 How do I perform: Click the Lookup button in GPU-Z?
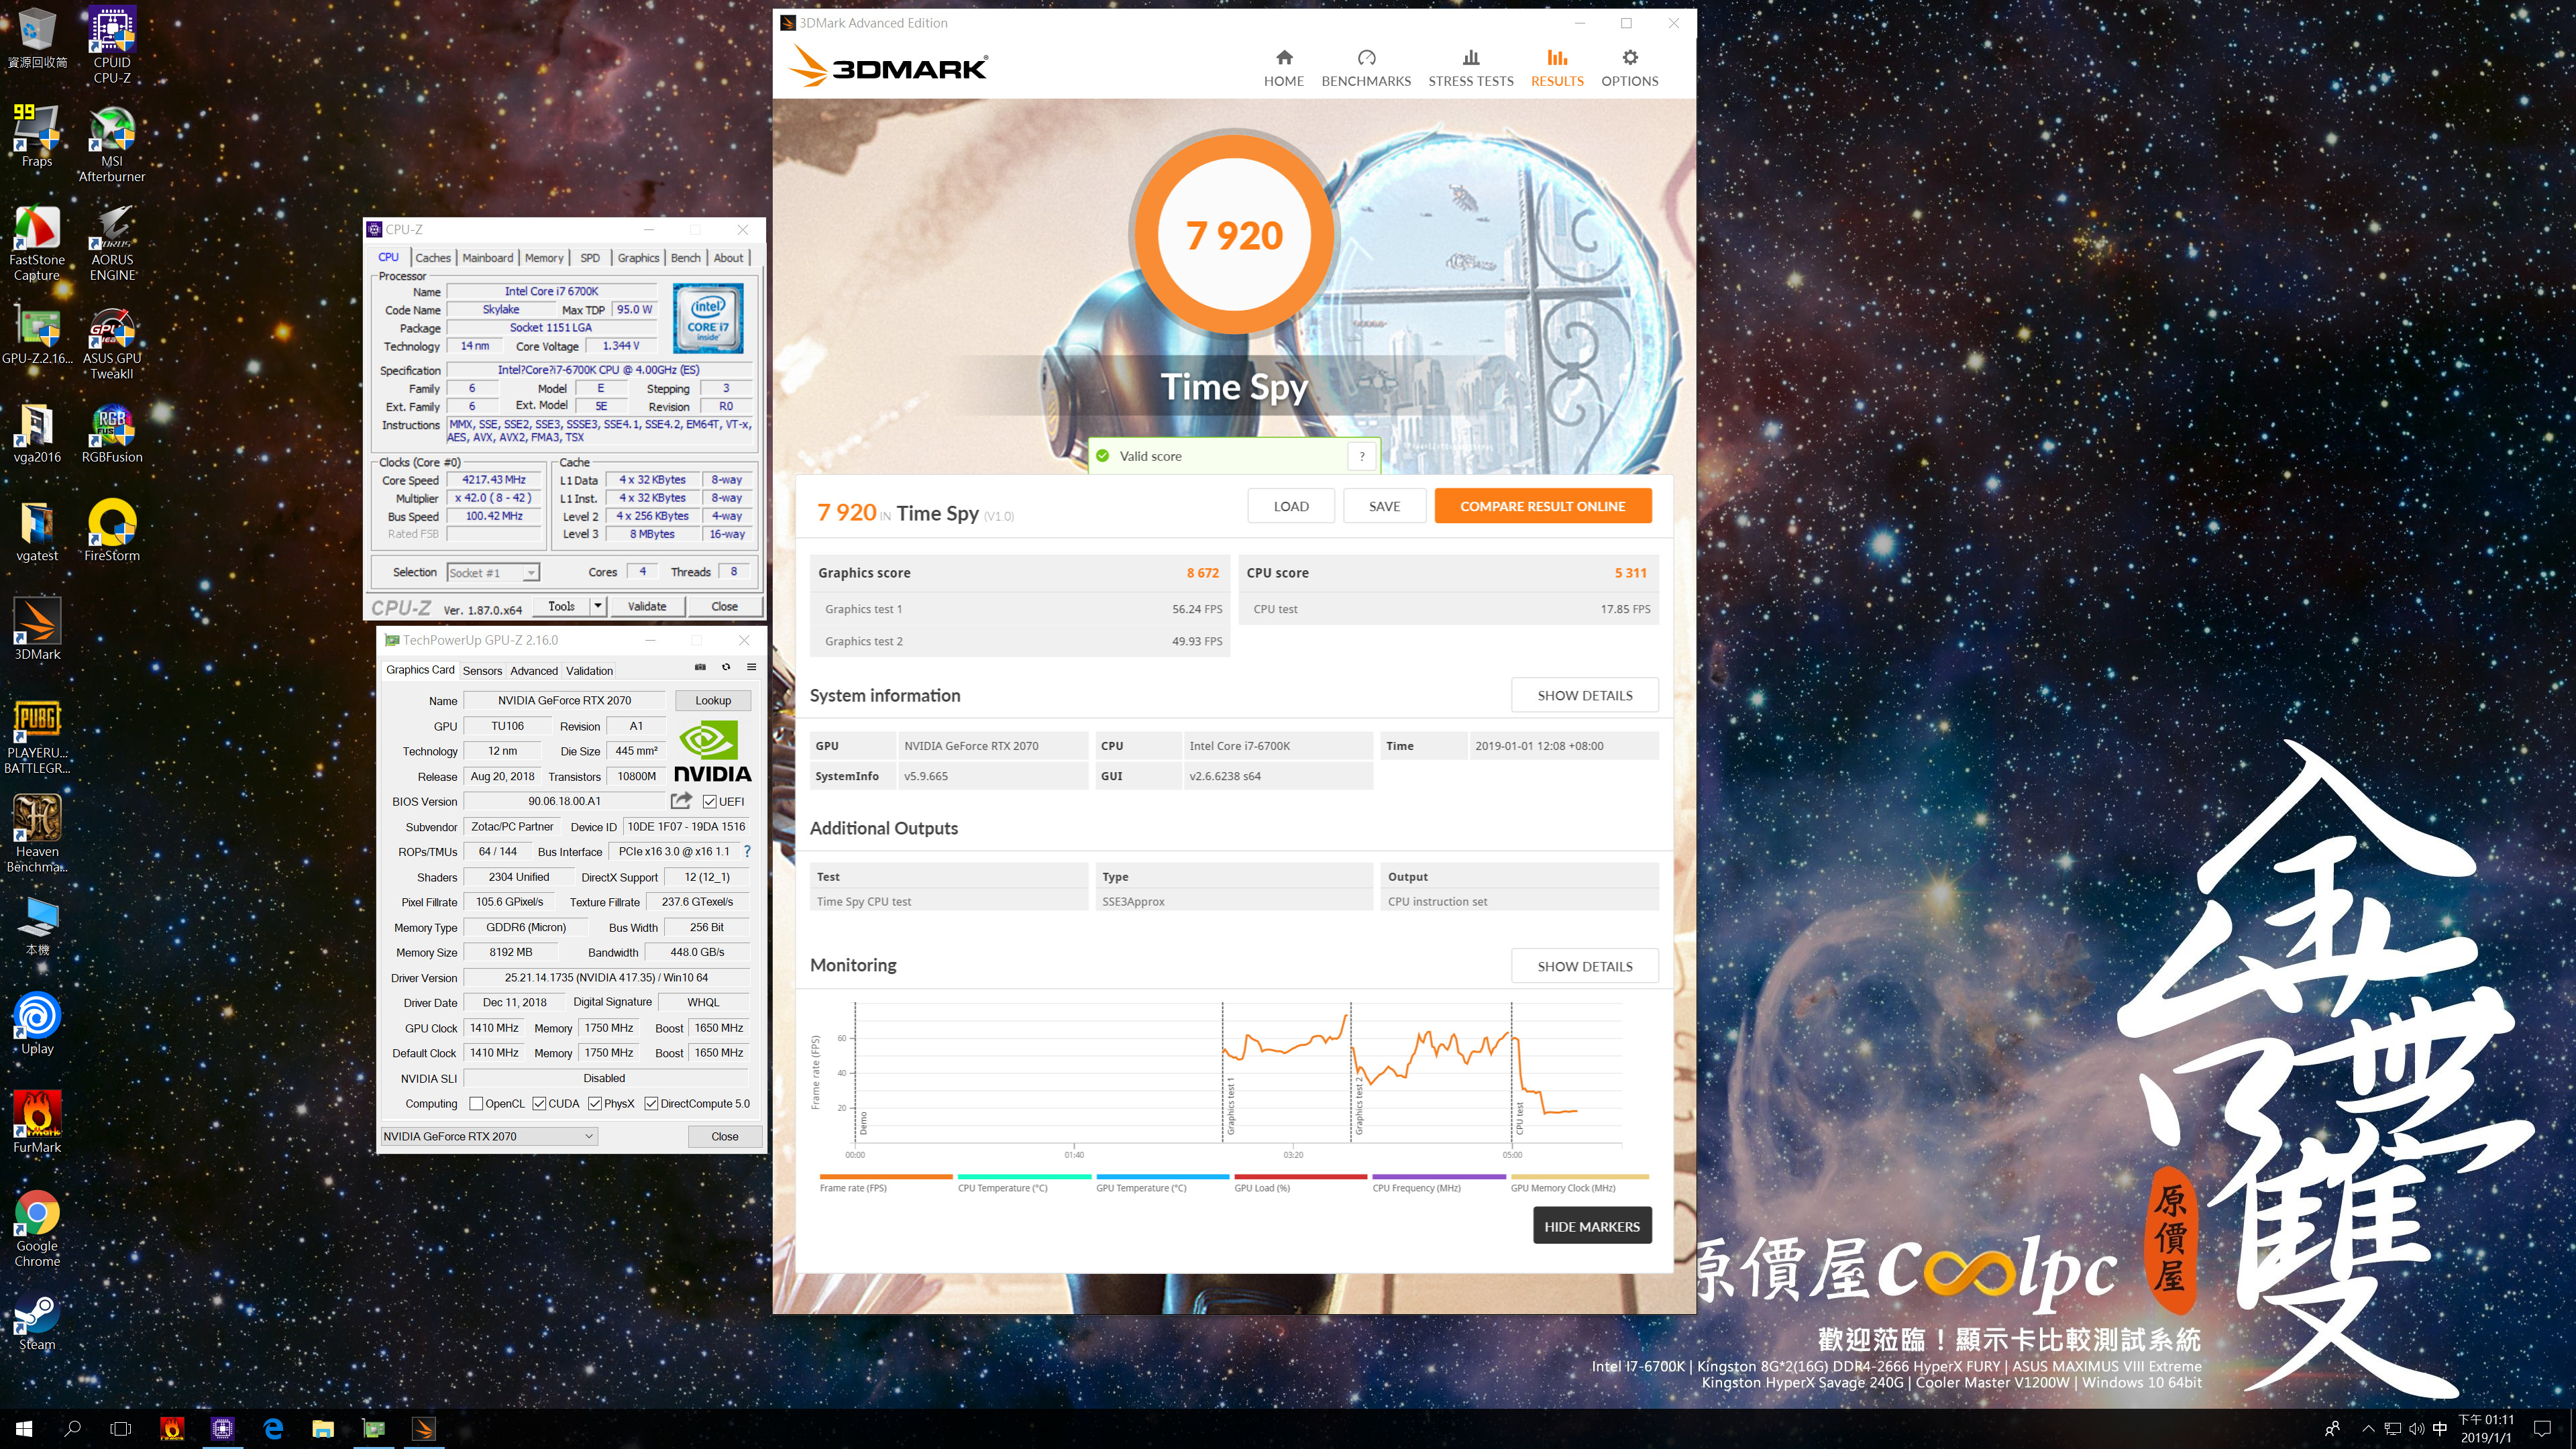click(x=713, y=701)
